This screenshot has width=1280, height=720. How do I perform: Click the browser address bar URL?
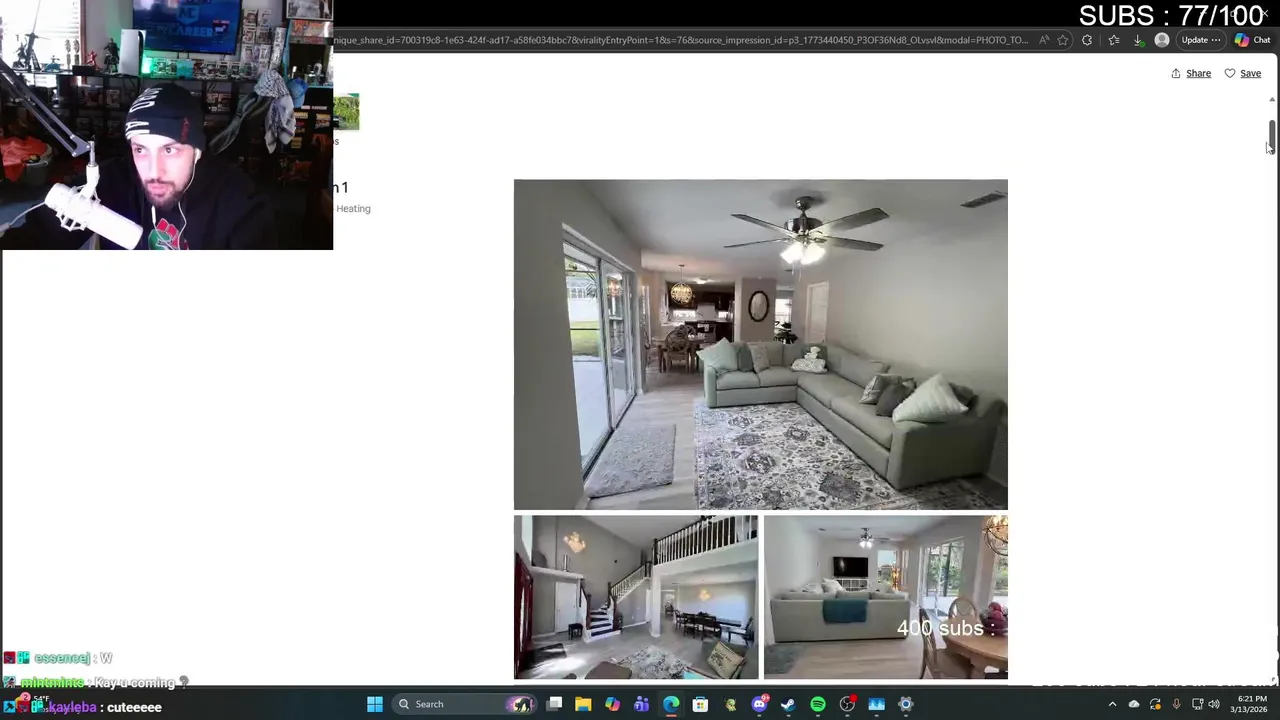[x=680, y=40]
